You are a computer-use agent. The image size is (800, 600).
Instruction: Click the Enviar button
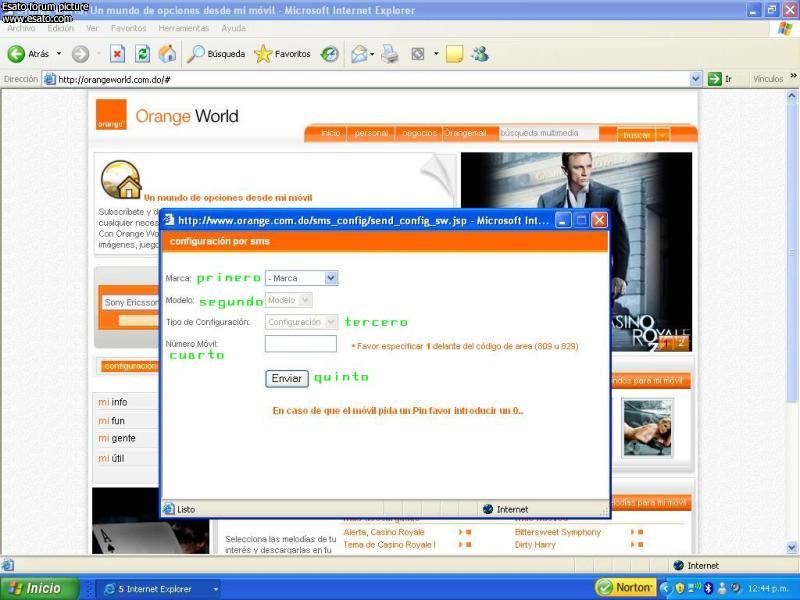[287, 379]
